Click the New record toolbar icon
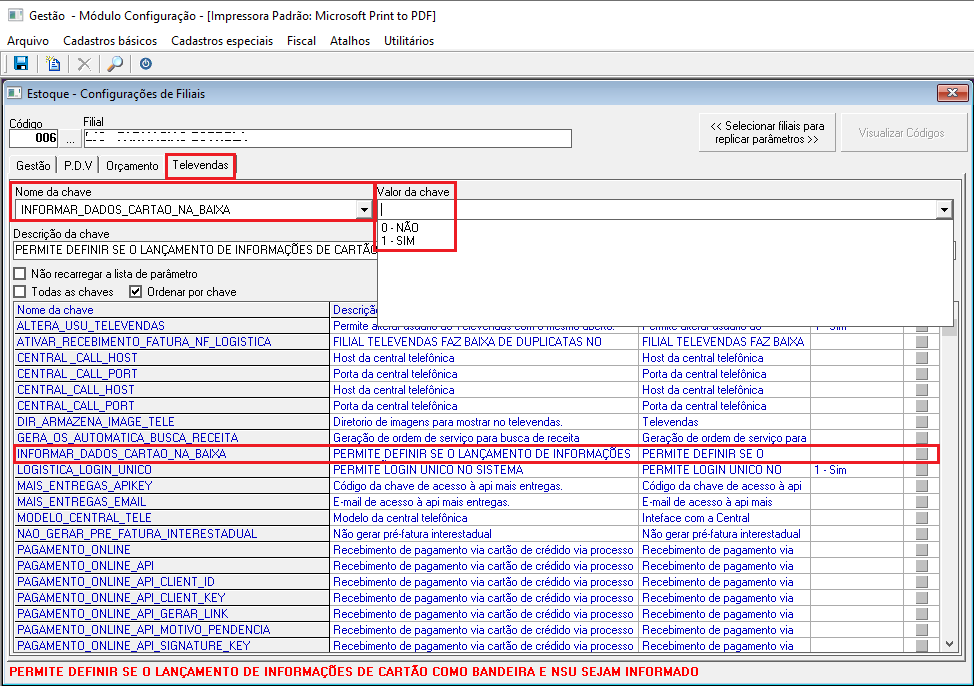This screenshot has height=686, width=974. [x=54, y=64]
